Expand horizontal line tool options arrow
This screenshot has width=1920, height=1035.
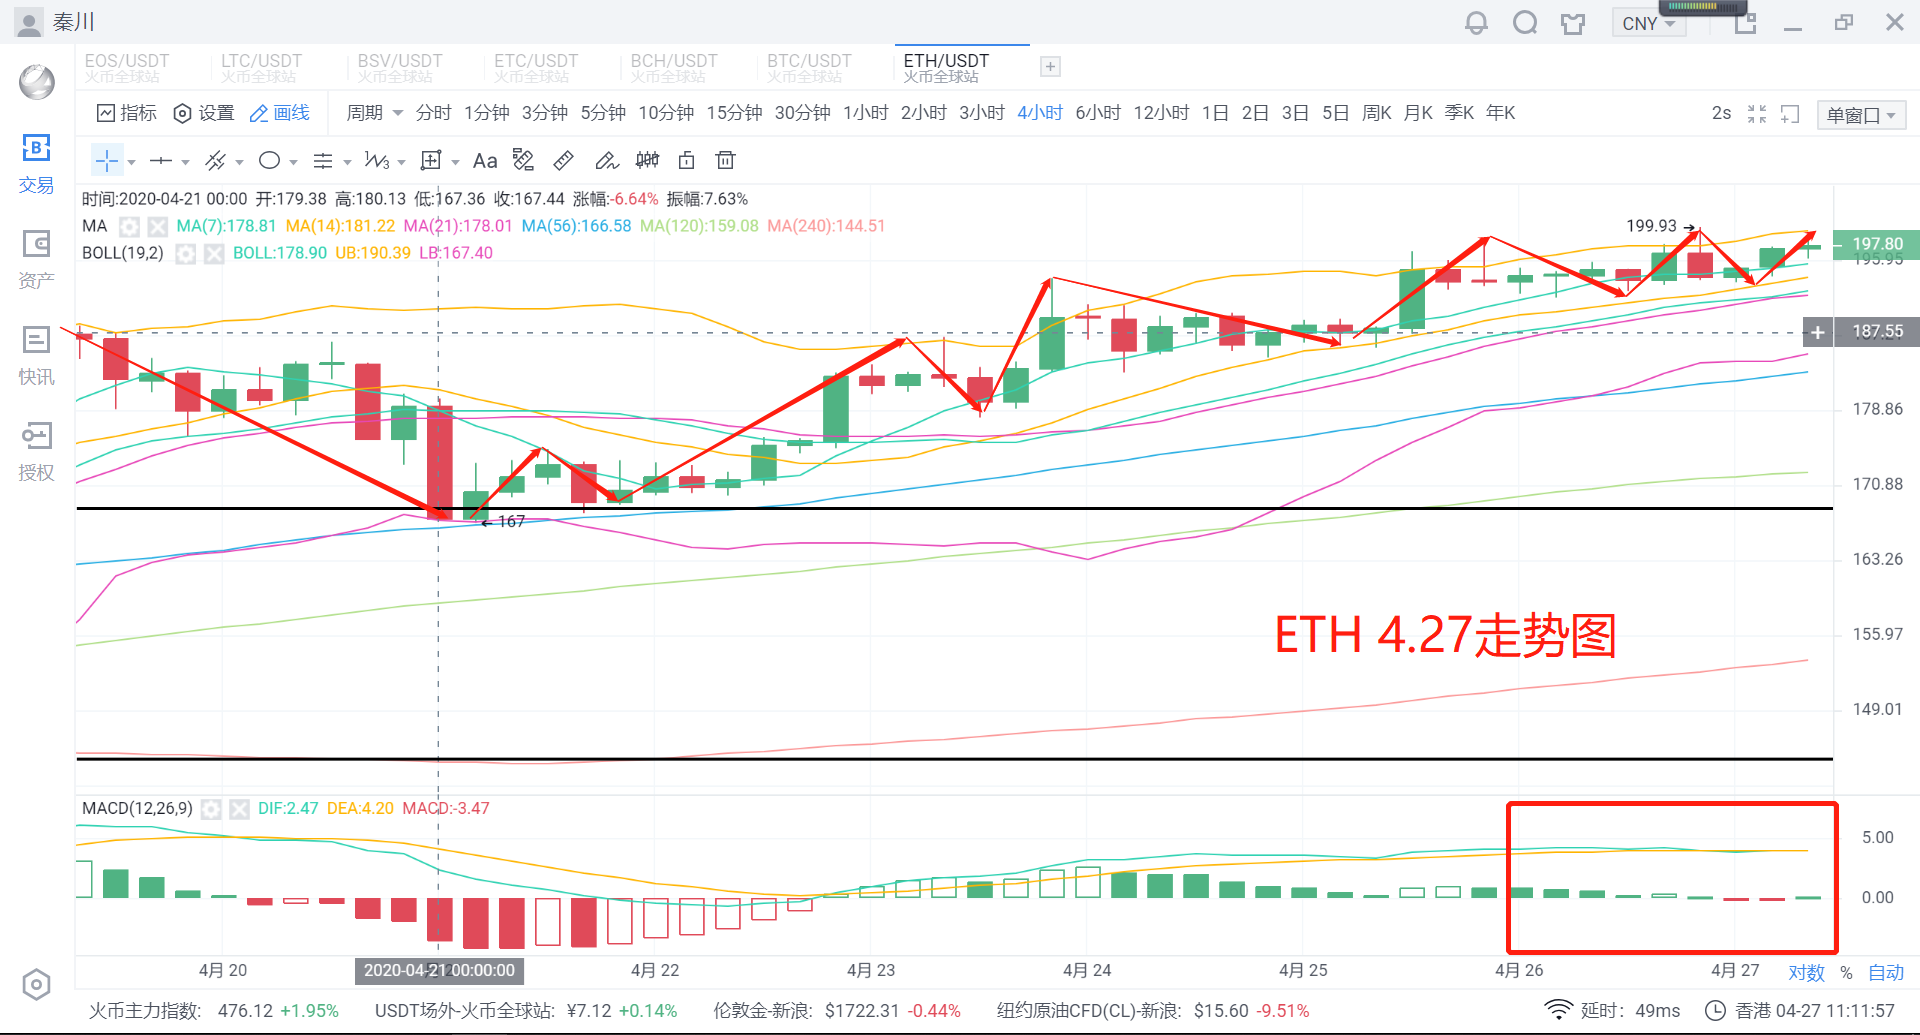click(185, 162)
